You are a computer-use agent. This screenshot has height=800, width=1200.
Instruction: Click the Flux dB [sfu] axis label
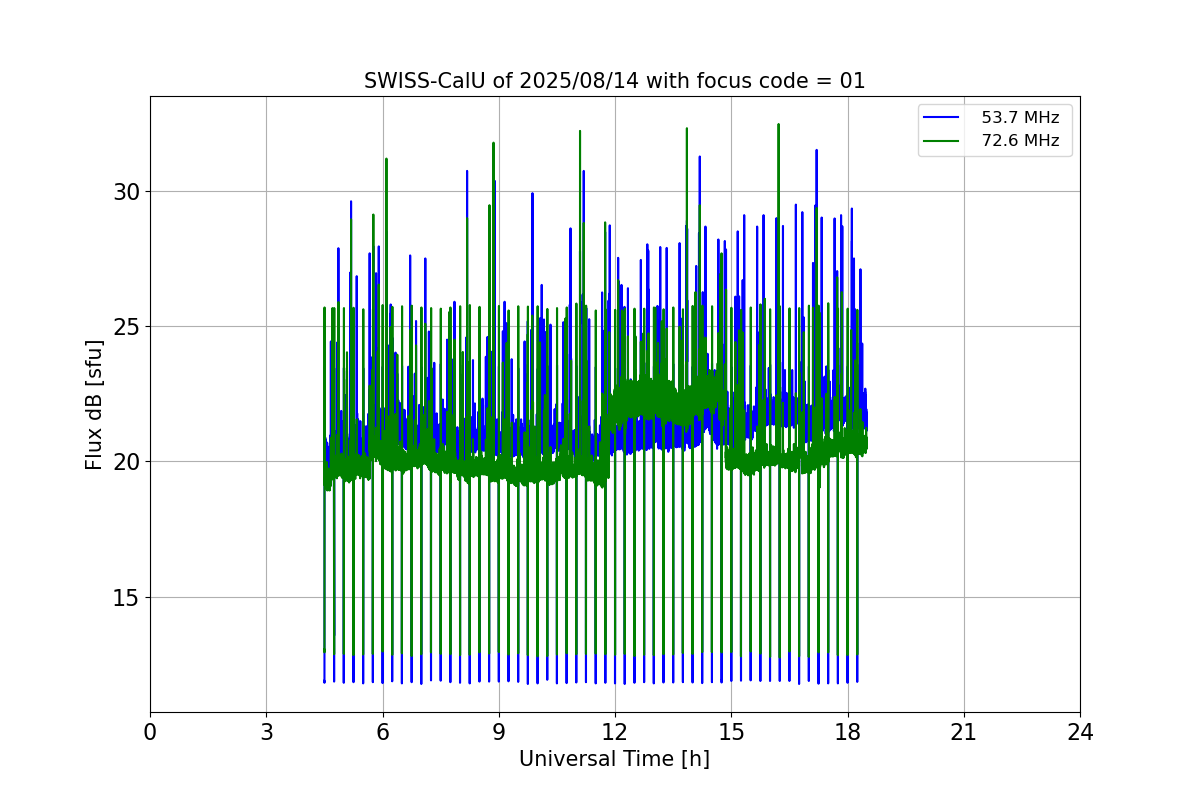click(94, 405)
